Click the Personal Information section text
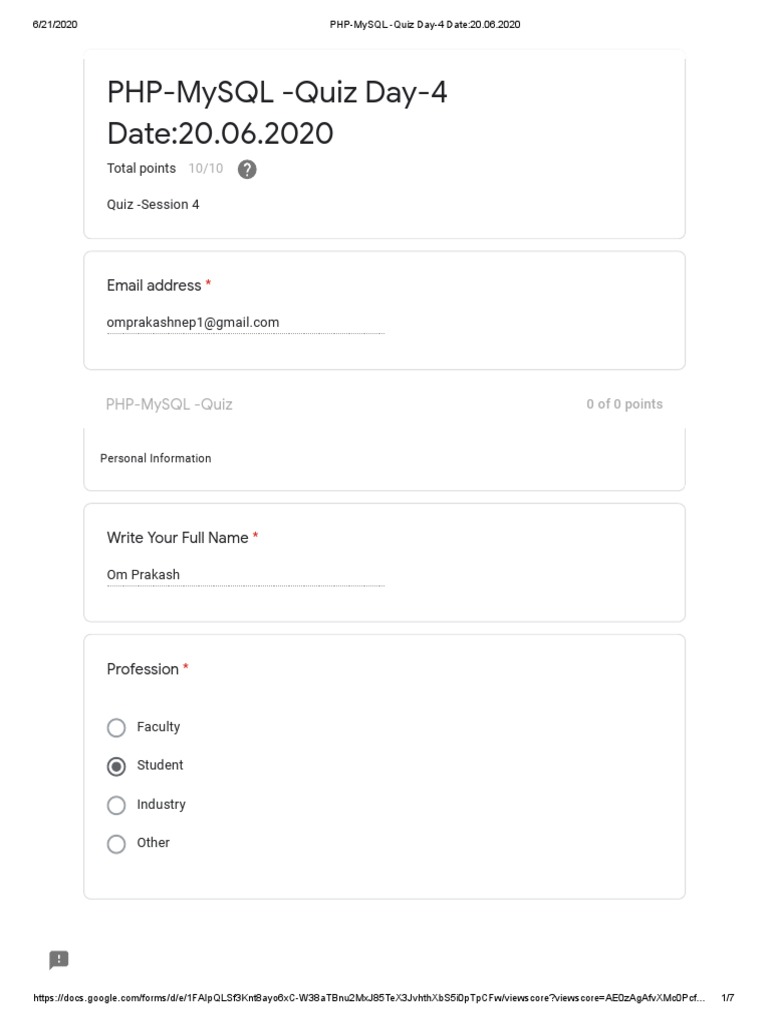The height and width of the screenshot is (1024, 768). [155, 458]
